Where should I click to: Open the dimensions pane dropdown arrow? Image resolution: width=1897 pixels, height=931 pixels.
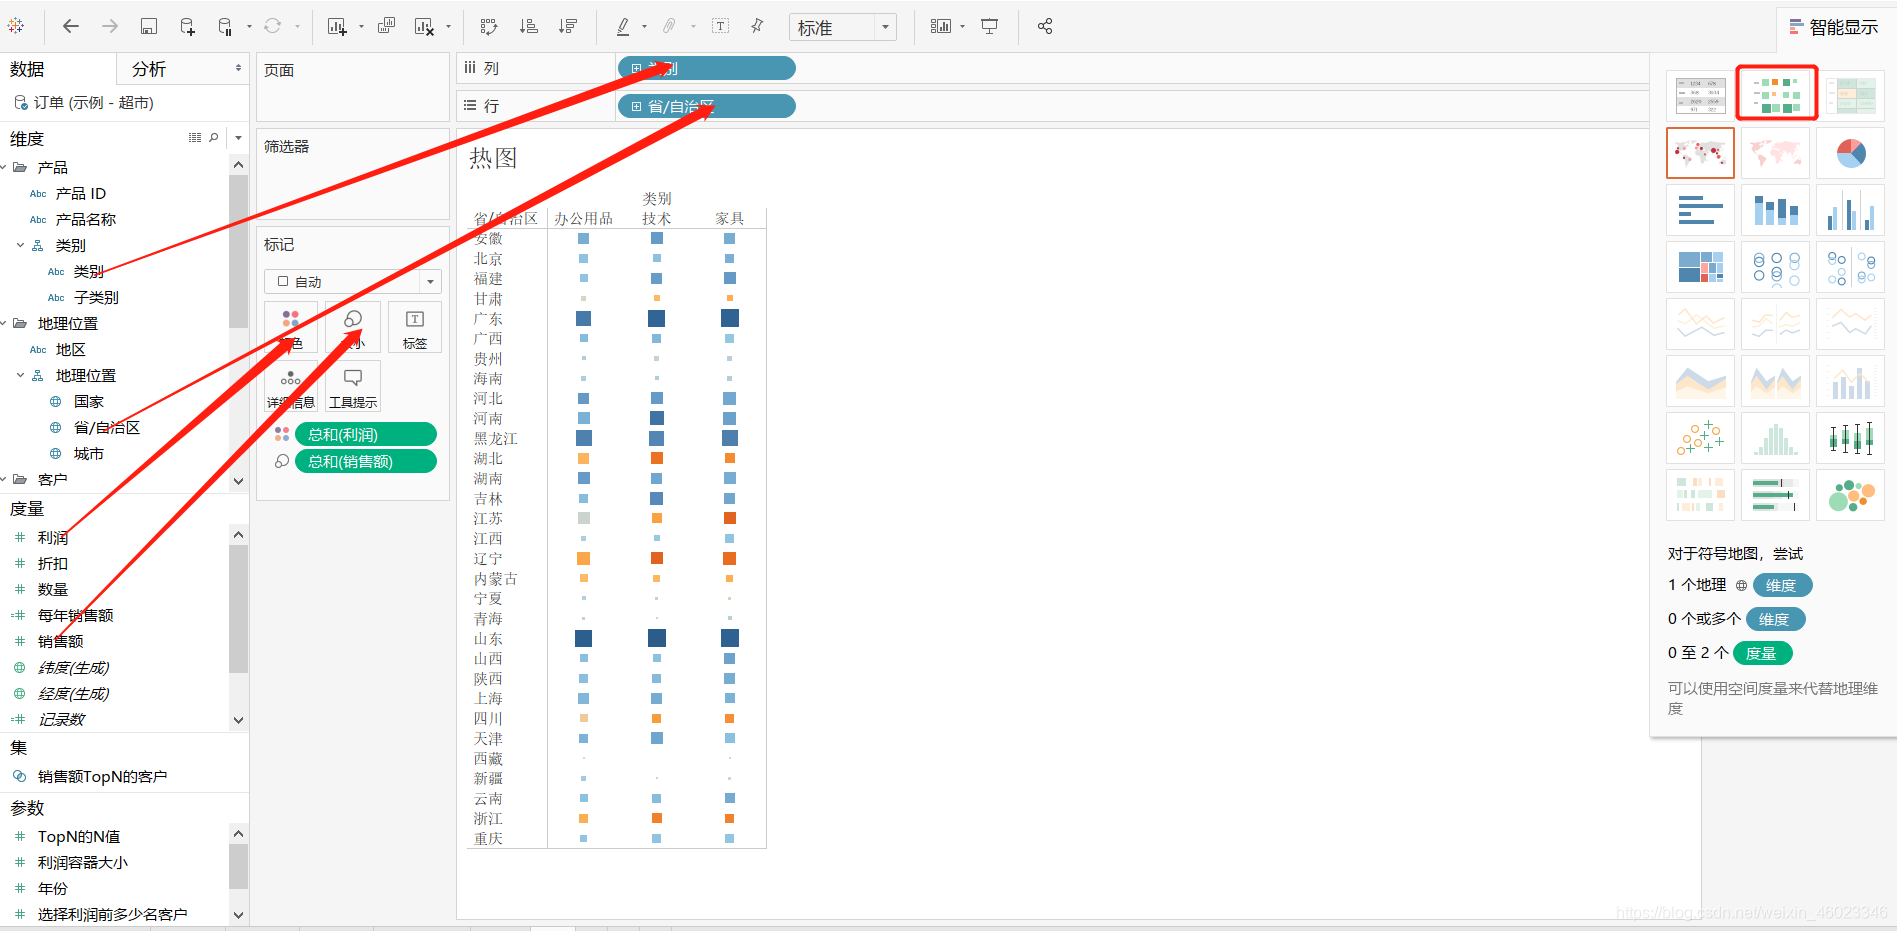click(238, 138)
